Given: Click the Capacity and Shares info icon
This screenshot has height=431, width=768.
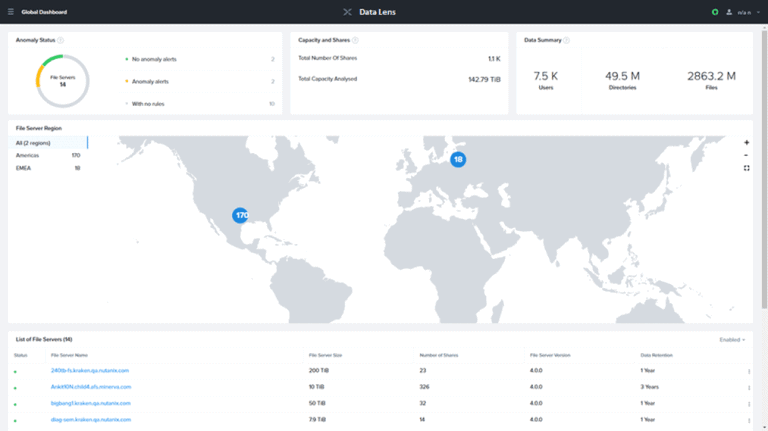Looking at the screenshot, I should click(x=355, y=40).
